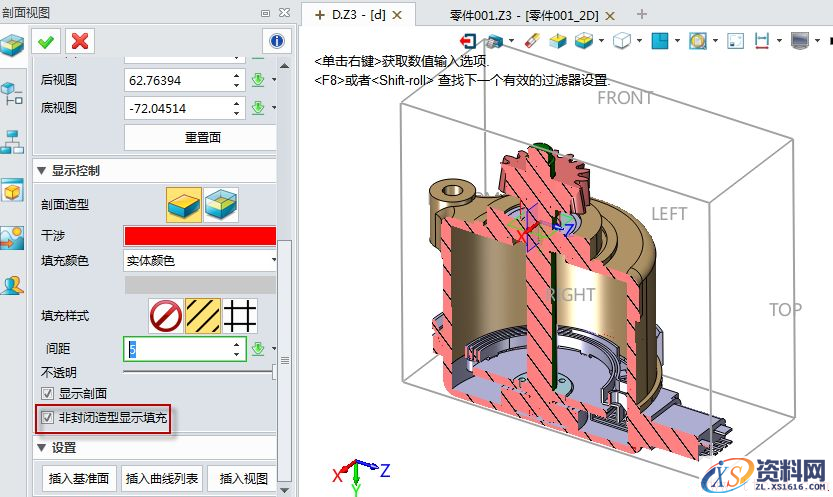The image size is (833, 497).
Task: Click the blue square view icon
Action: coord(659,41)
